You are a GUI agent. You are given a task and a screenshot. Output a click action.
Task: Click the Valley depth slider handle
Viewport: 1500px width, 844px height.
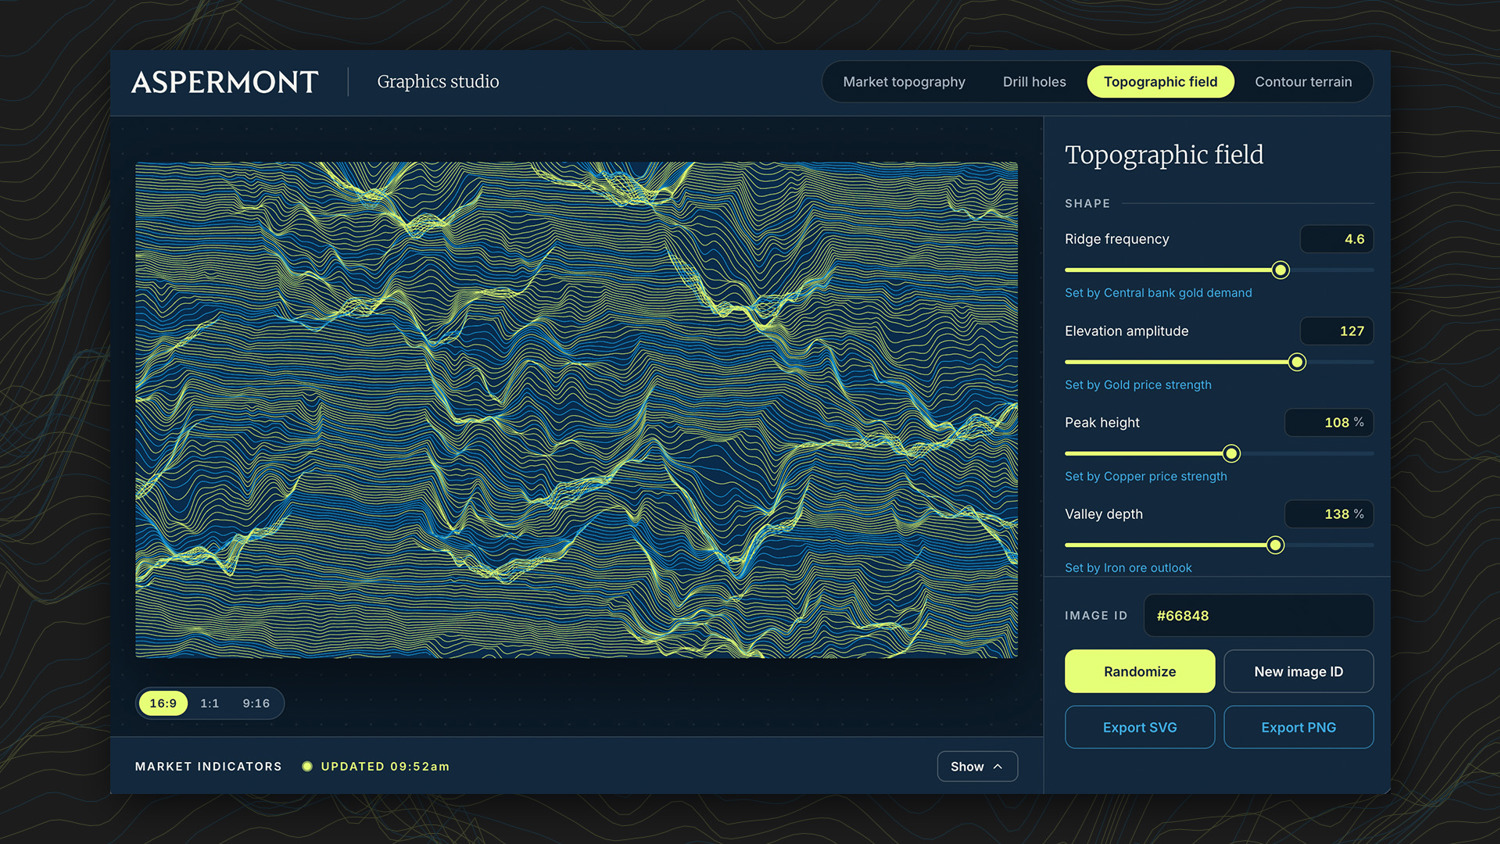[1275, 545]
